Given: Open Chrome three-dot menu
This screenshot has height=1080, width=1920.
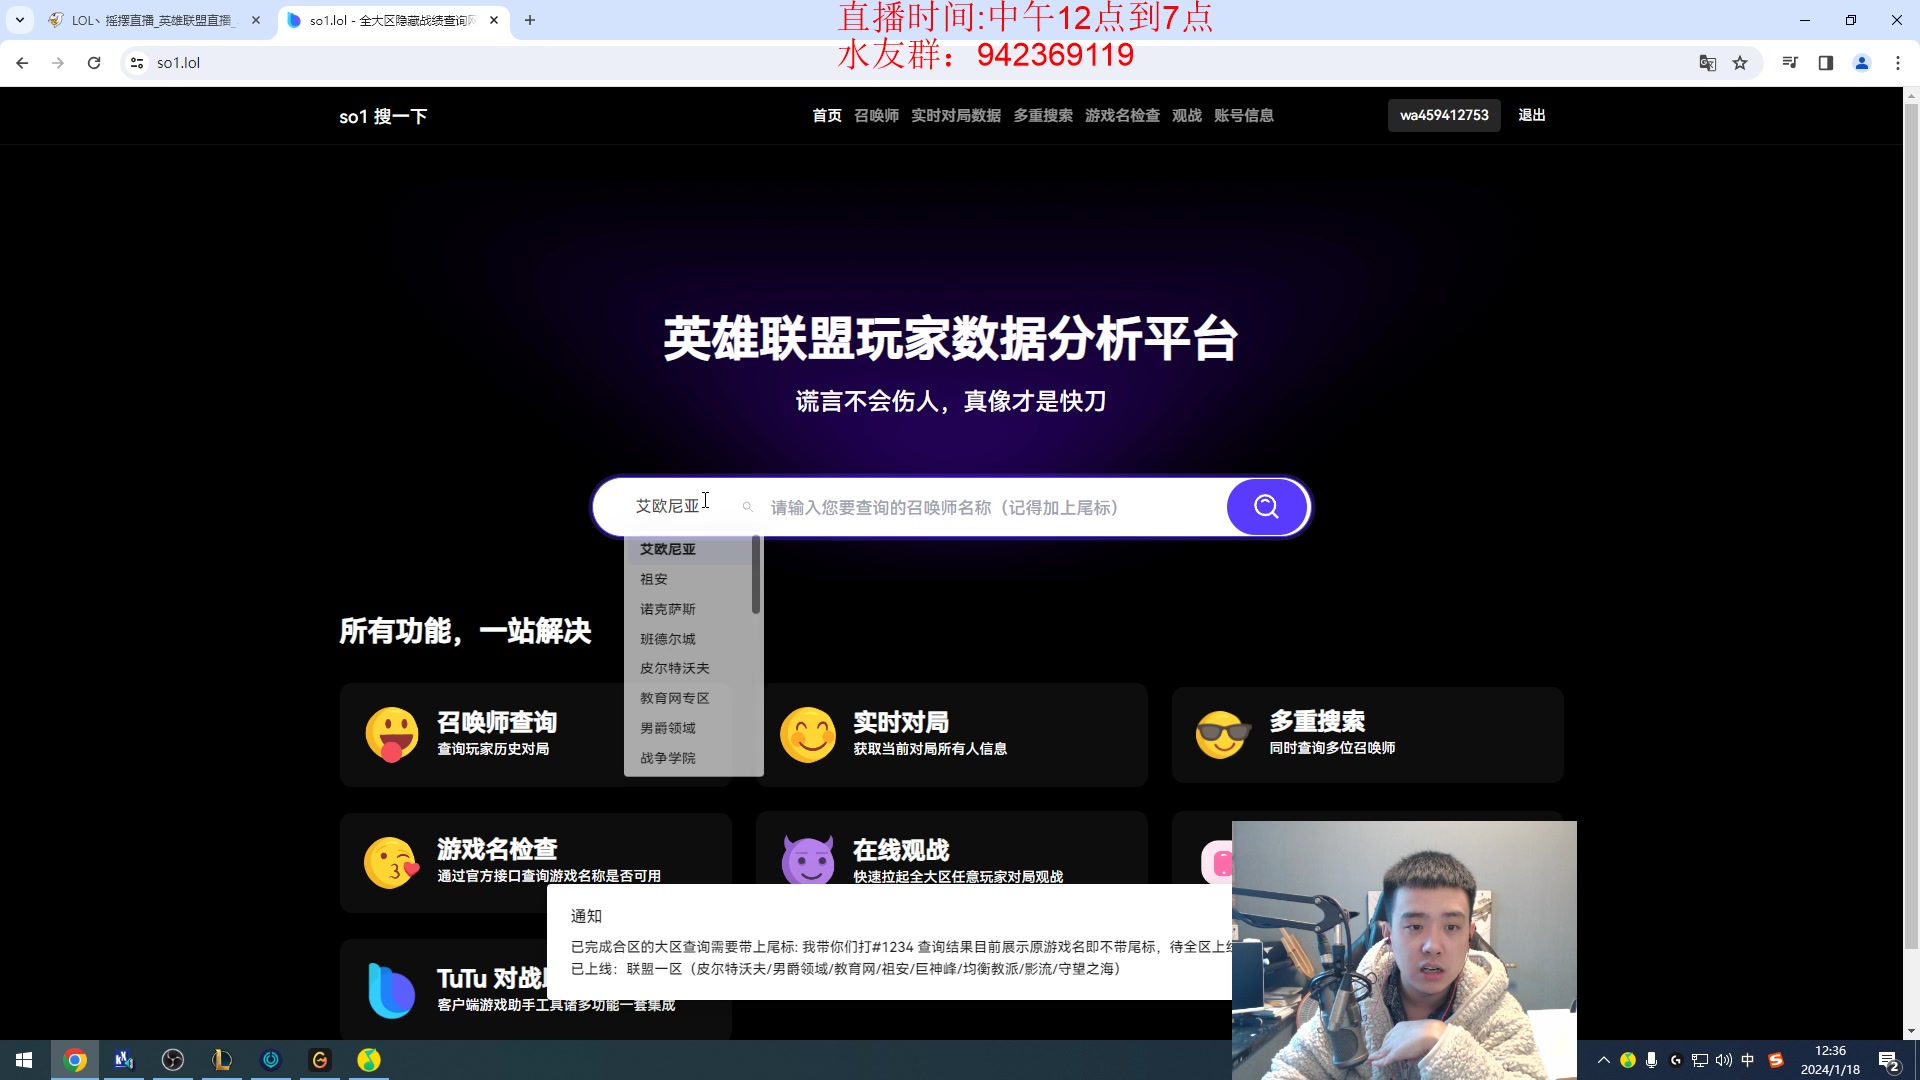Looking at the screenshot, I should [1897, 63].
